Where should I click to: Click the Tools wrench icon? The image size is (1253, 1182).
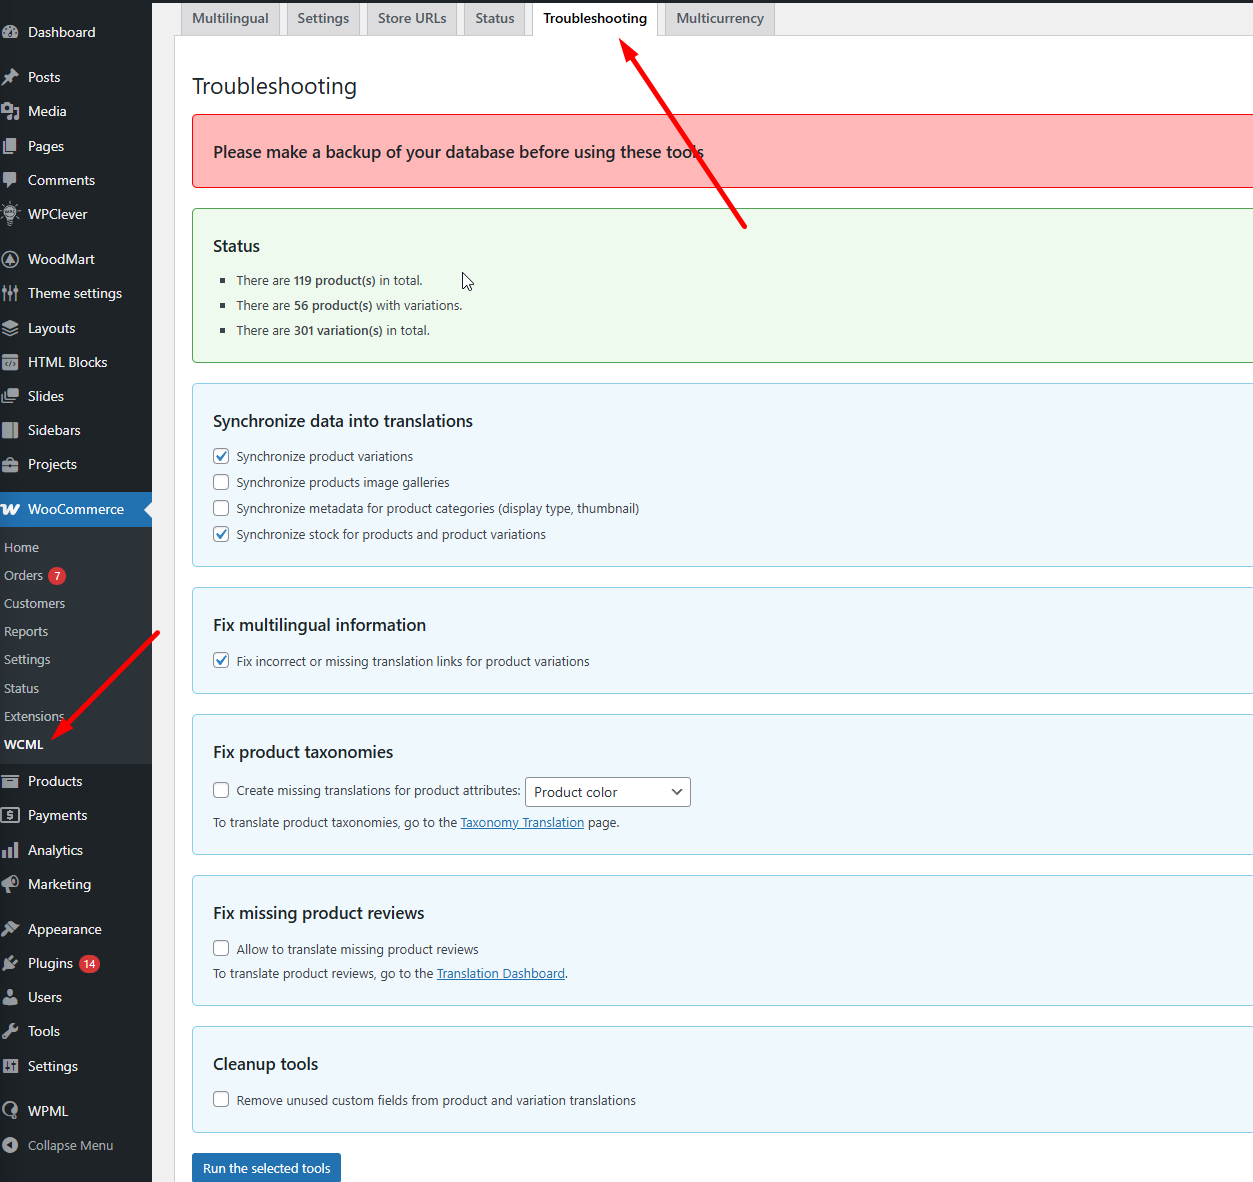pos(10,1031)
